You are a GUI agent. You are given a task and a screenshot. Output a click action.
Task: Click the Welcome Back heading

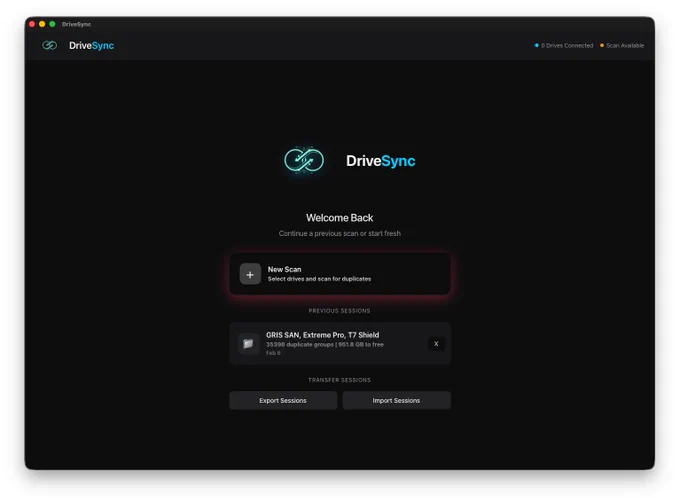340,218
